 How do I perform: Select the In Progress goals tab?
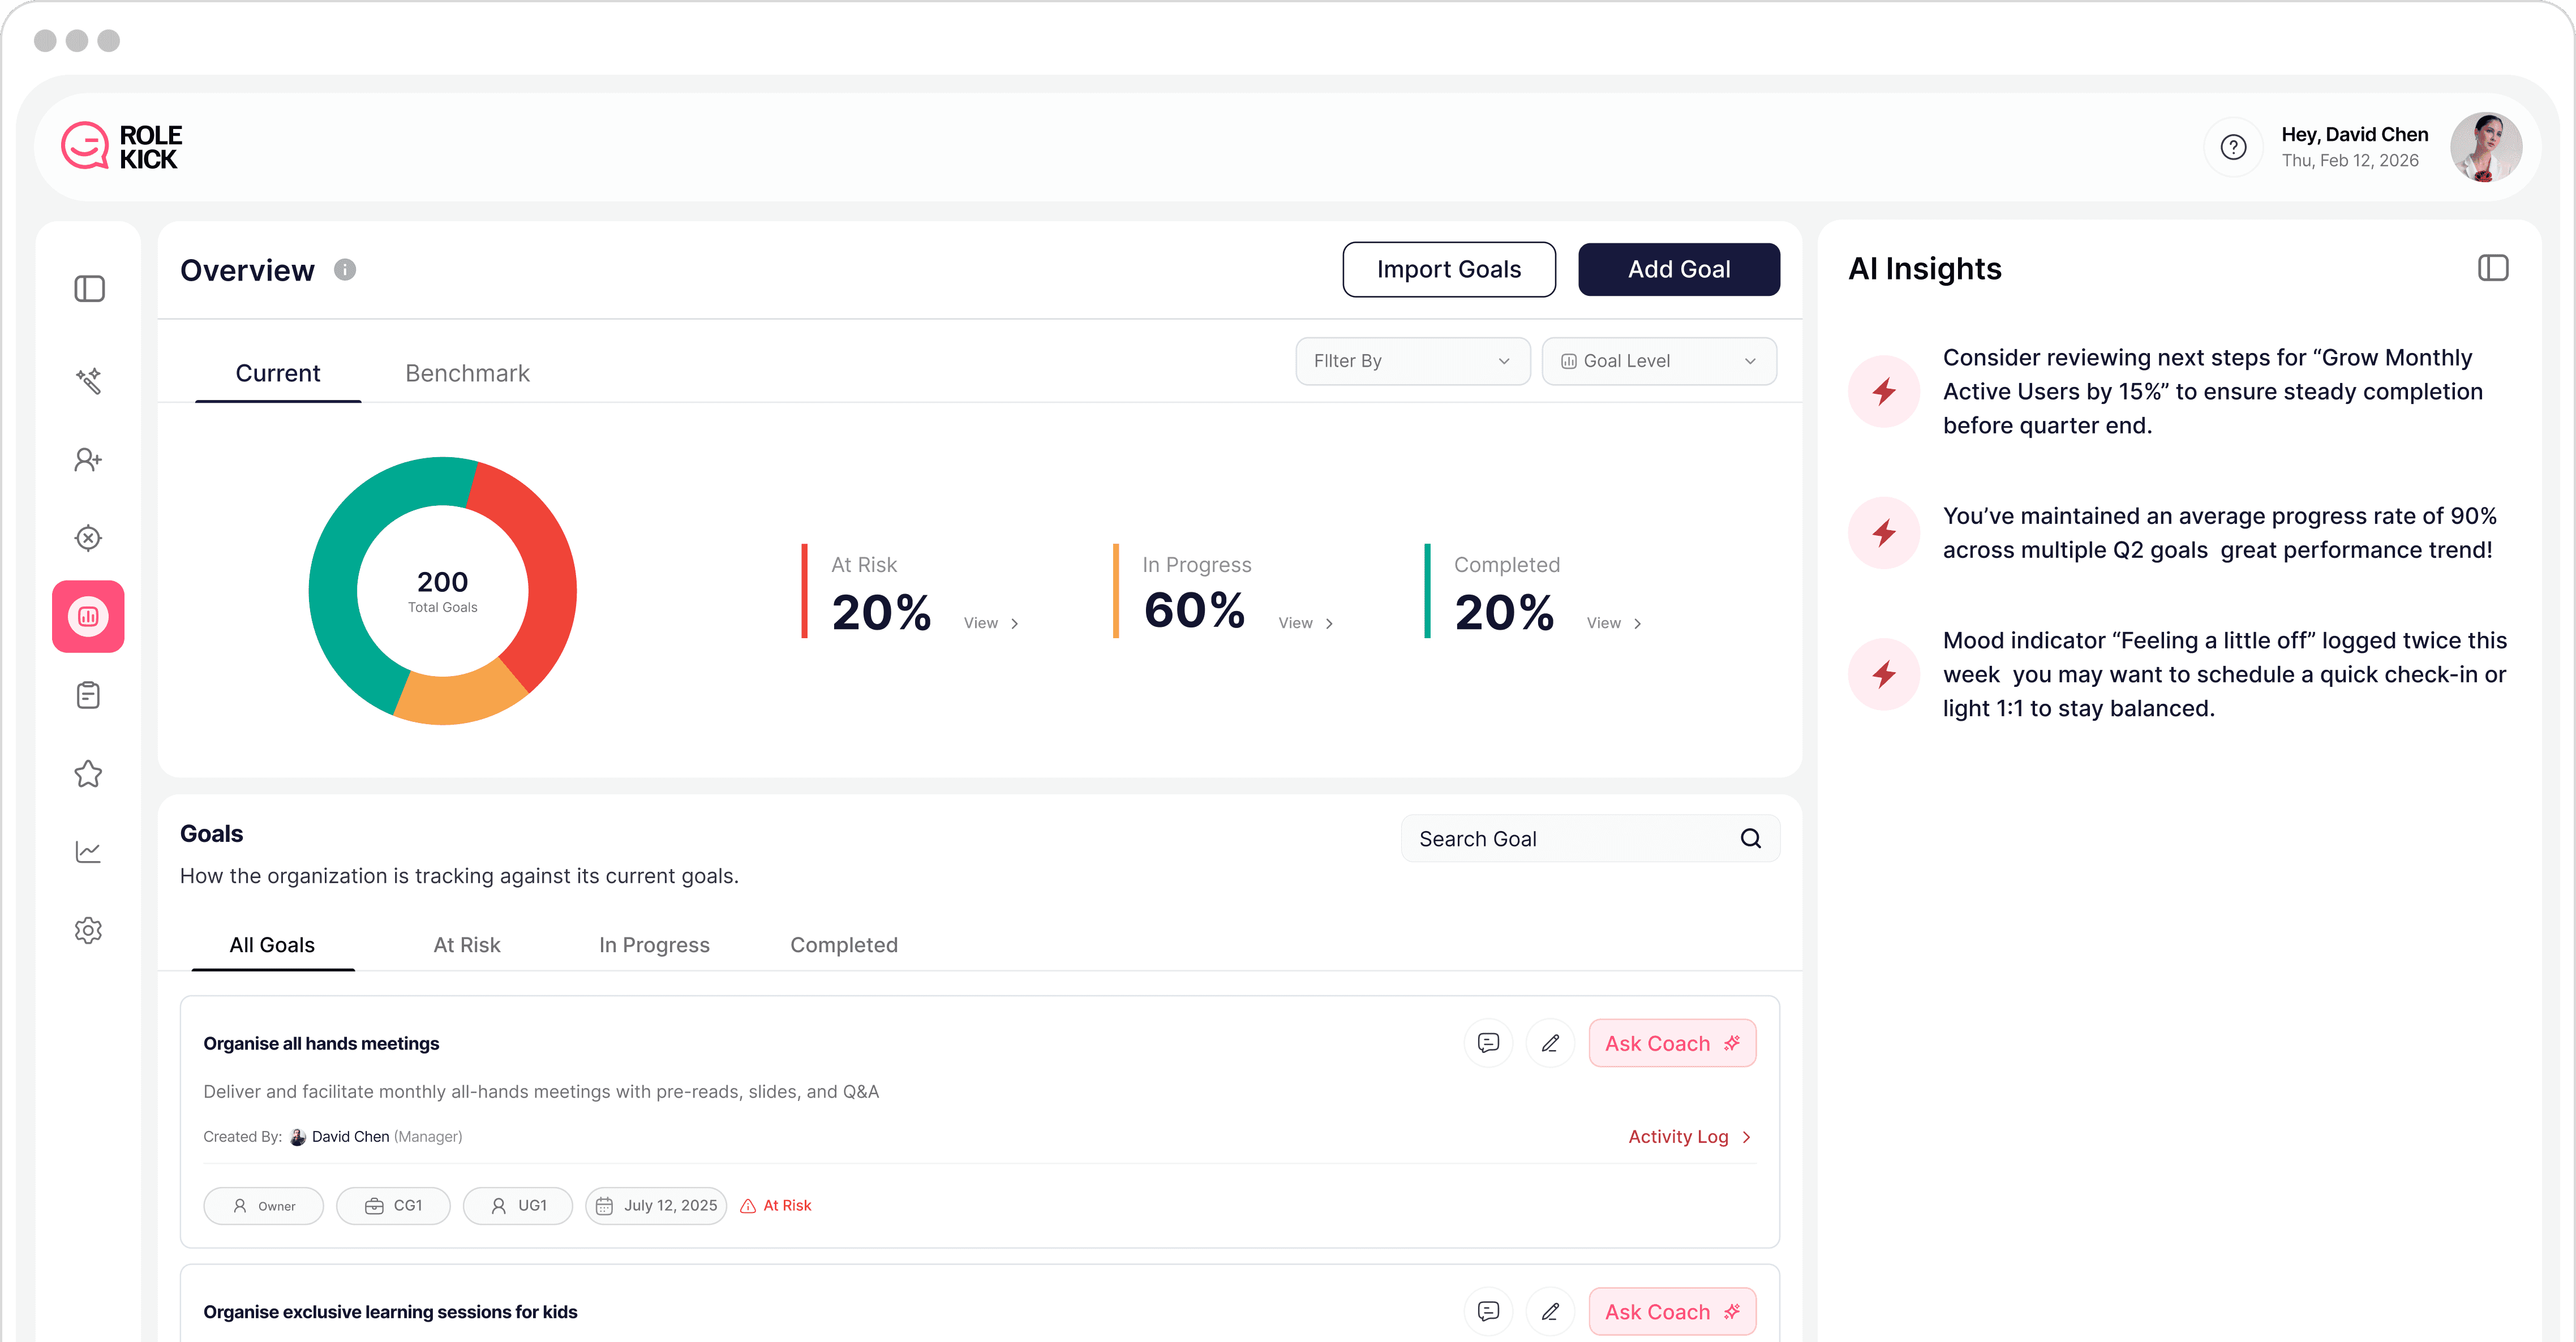pos(654,945)
